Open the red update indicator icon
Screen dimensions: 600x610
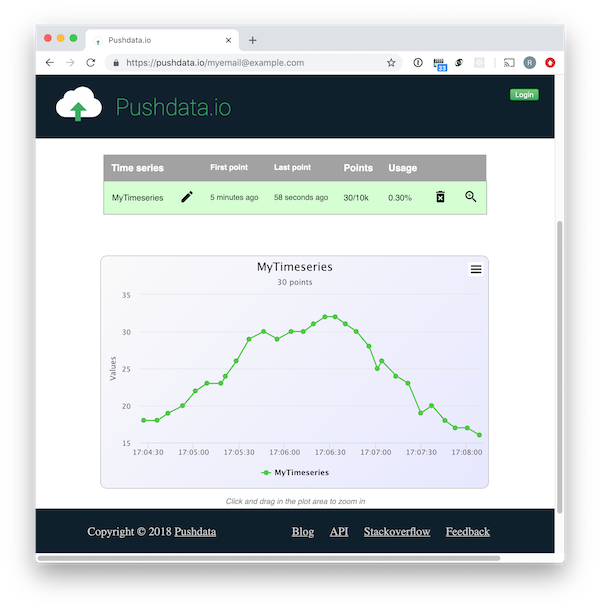[550, 63]
